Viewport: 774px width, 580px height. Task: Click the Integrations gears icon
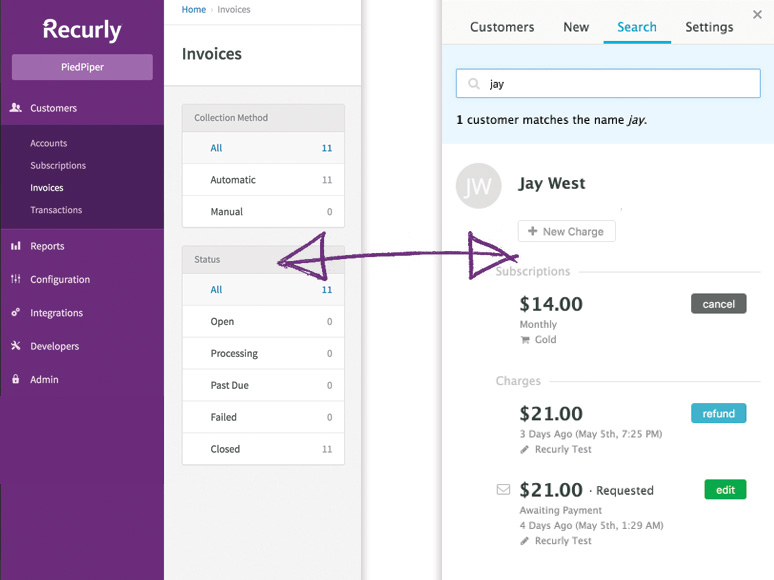point(16,312)
